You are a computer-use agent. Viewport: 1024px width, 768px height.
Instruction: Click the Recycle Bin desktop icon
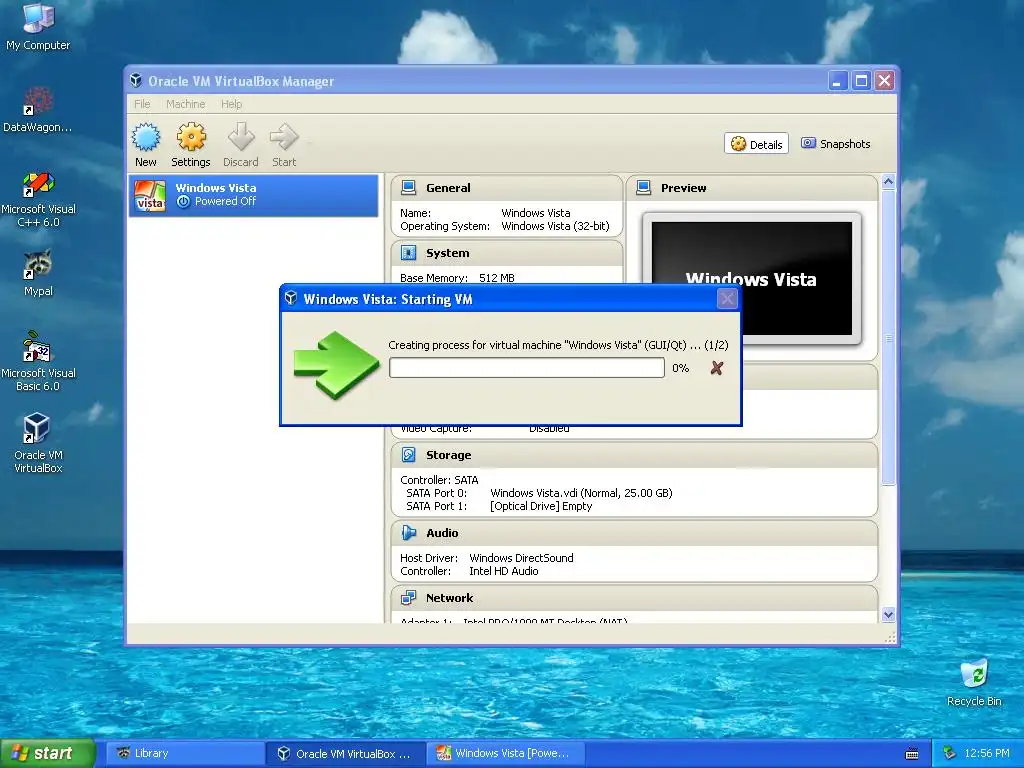(974, 675)
